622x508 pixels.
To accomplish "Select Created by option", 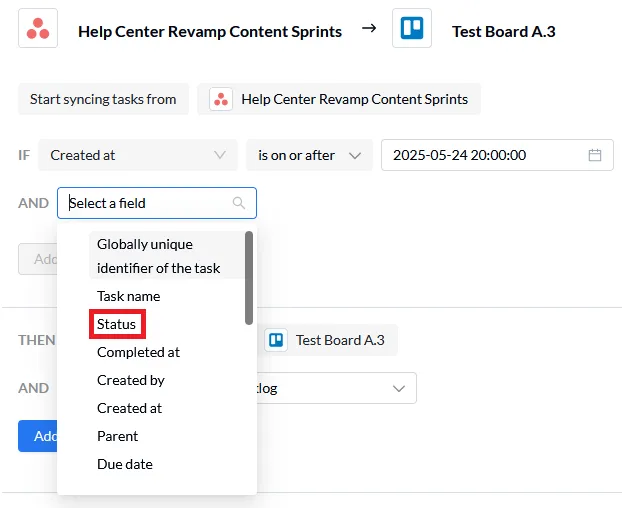I will [x=131, y=380].
